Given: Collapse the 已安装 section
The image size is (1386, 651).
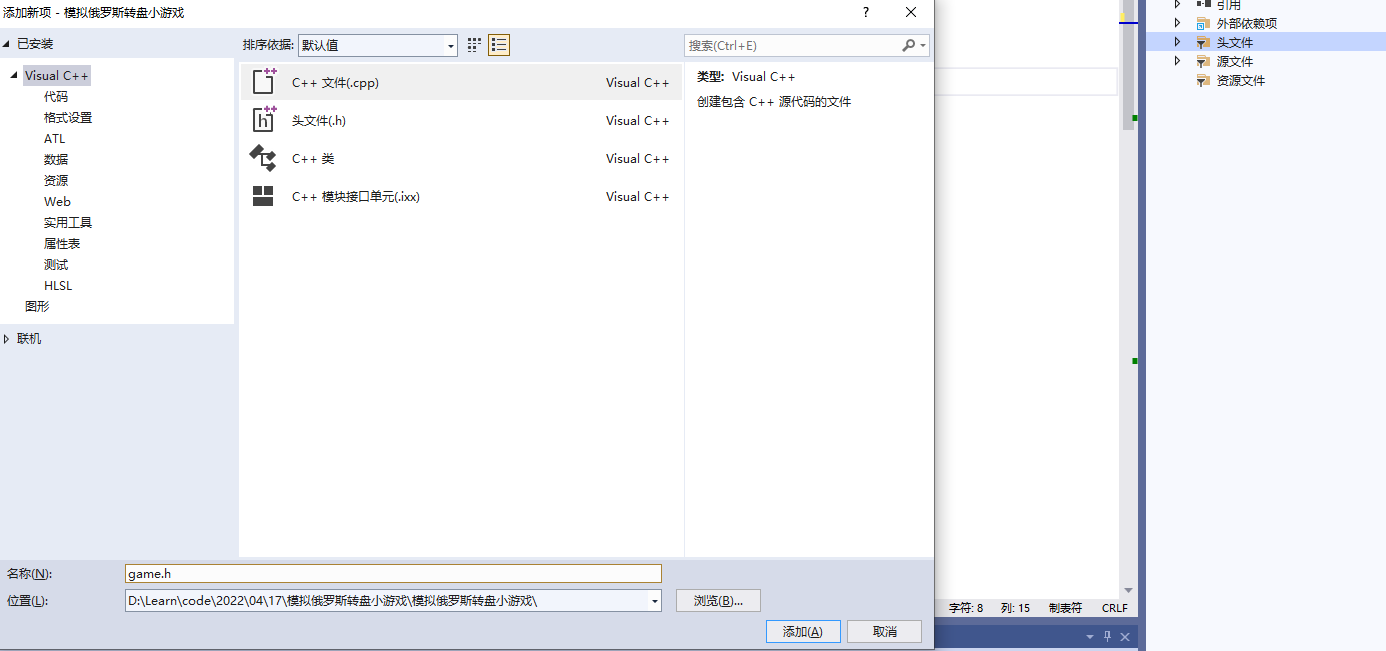Looking at the screenshot, I should [7, 44].
